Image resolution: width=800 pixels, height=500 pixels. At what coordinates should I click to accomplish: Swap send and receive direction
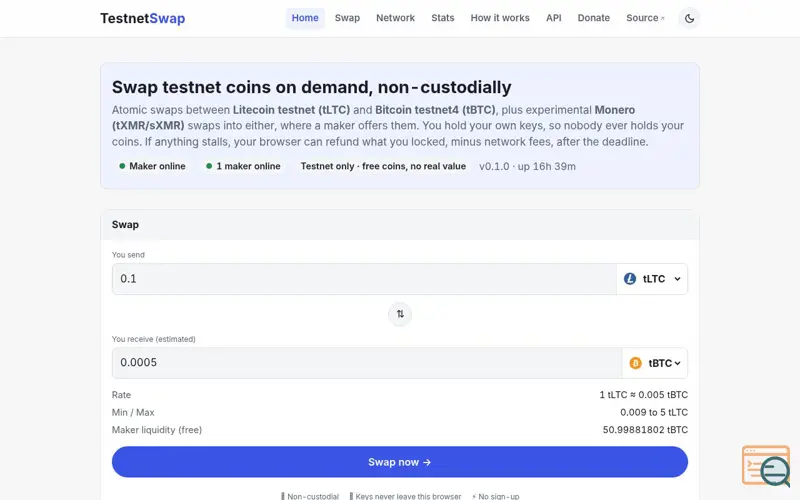click(x=400, y=314)
